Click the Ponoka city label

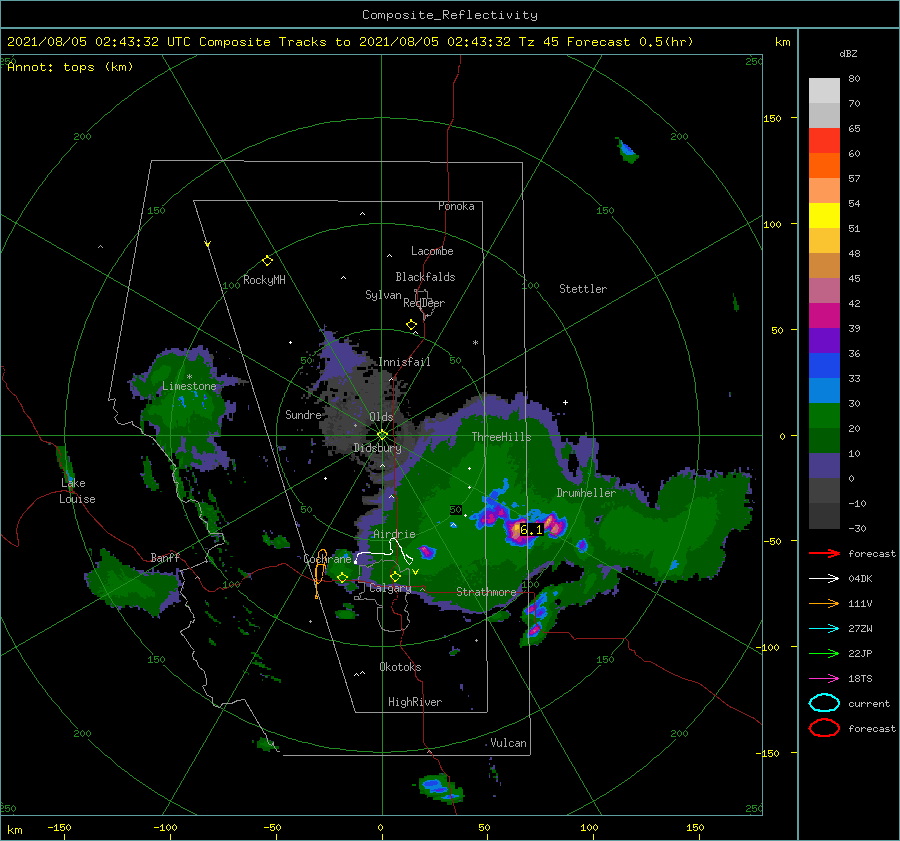456,206
